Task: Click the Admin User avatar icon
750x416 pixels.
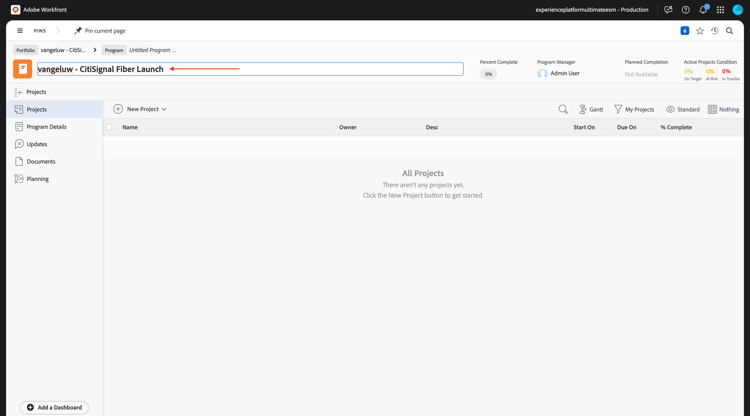Action: pos(542,74)
